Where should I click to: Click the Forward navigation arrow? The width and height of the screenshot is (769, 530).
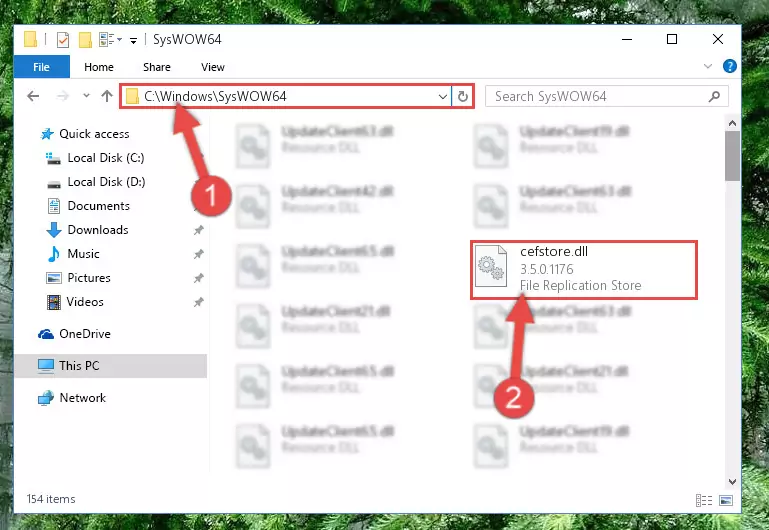pyautogui.click(x=62, y=96)
